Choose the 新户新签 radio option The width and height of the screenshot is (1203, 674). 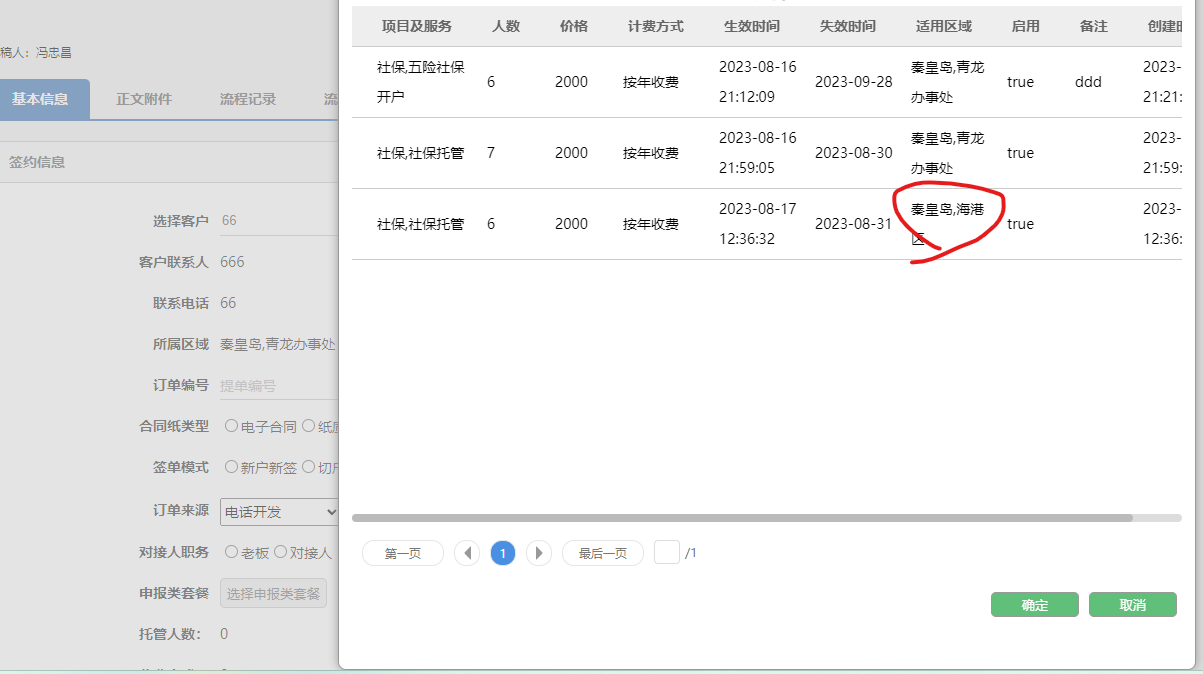[232, 467]
